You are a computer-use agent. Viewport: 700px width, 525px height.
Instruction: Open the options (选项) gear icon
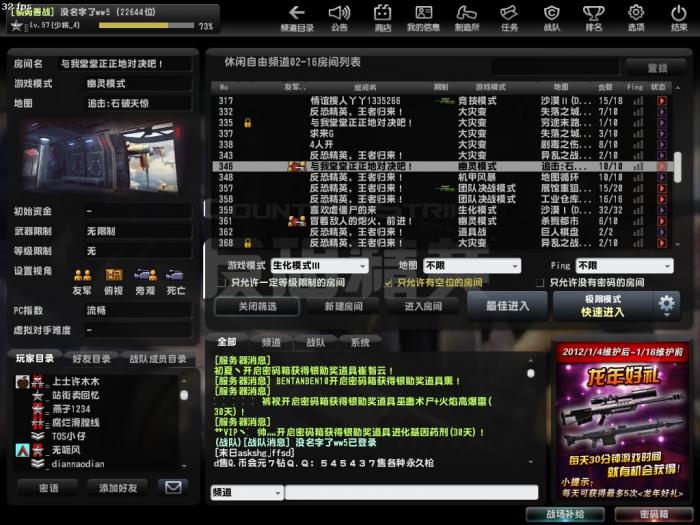pyautogui.click(x=636, y=19)
